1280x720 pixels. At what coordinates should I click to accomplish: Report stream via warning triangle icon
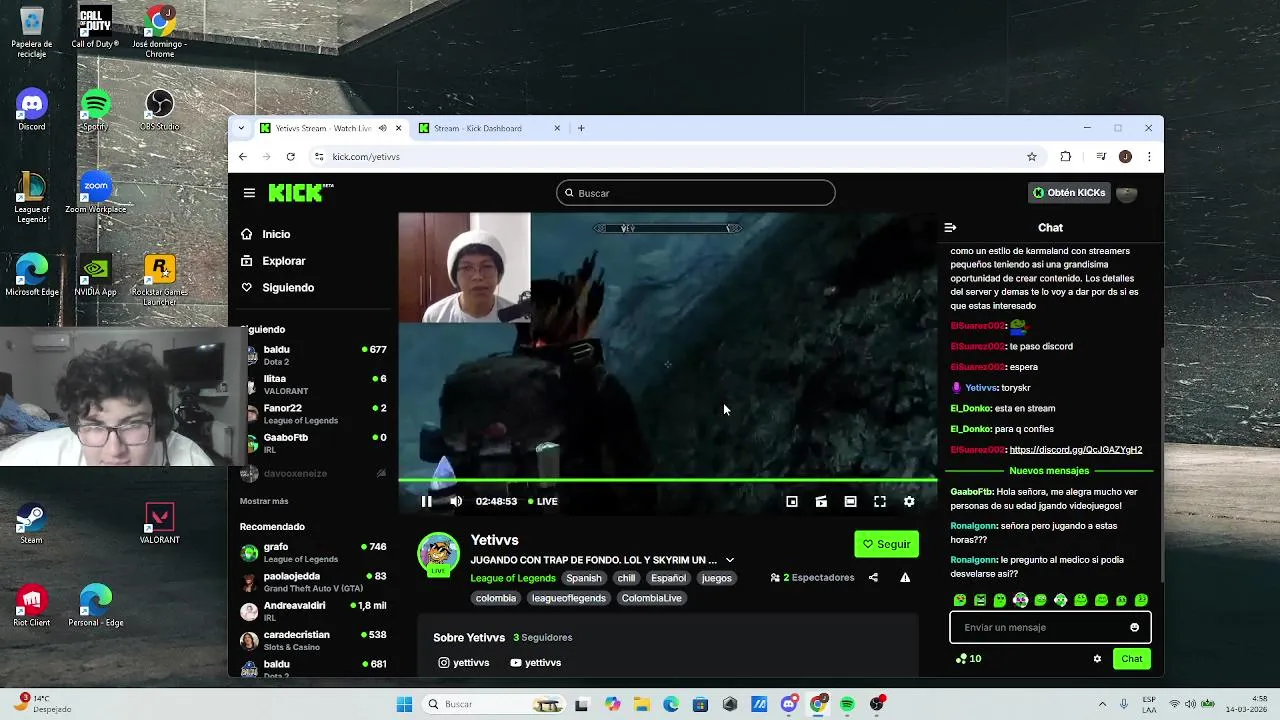pos(905,578)
